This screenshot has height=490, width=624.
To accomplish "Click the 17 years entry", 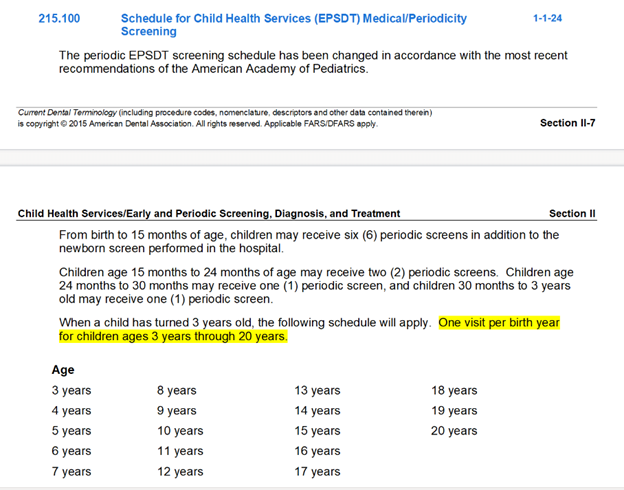I will point(316,471).
